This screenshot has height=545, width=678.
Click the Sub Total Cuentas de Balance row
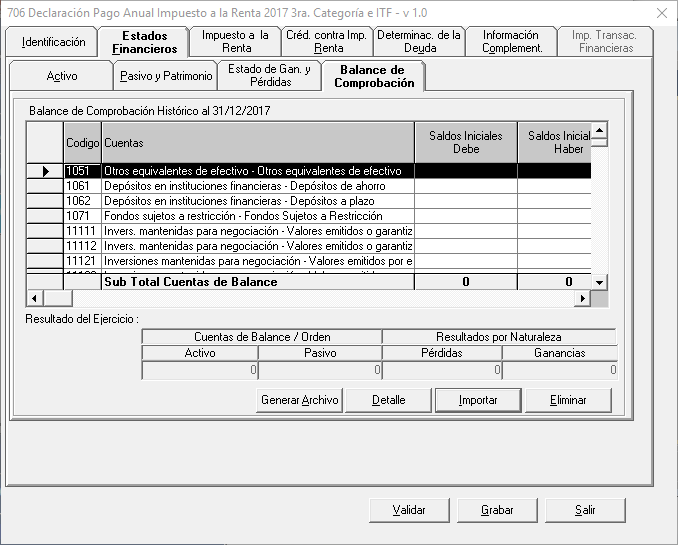[309, 282]
